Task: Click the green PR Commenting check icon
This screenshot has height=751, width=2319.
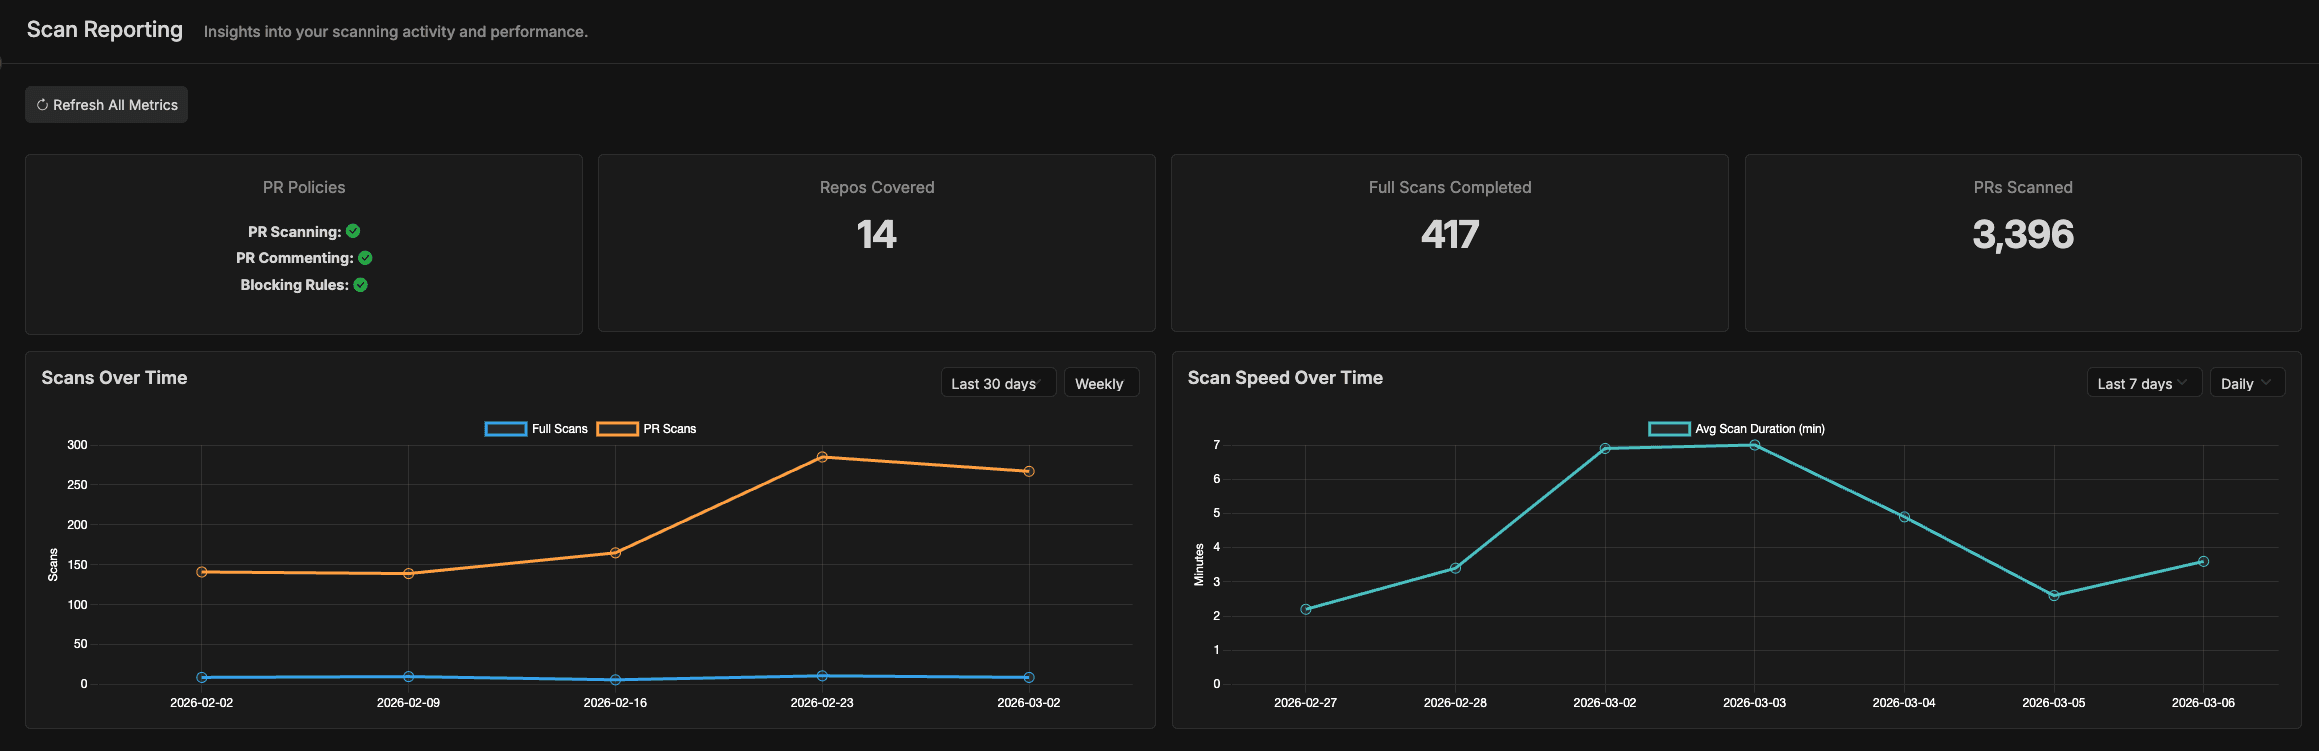Action: point(365,258)
